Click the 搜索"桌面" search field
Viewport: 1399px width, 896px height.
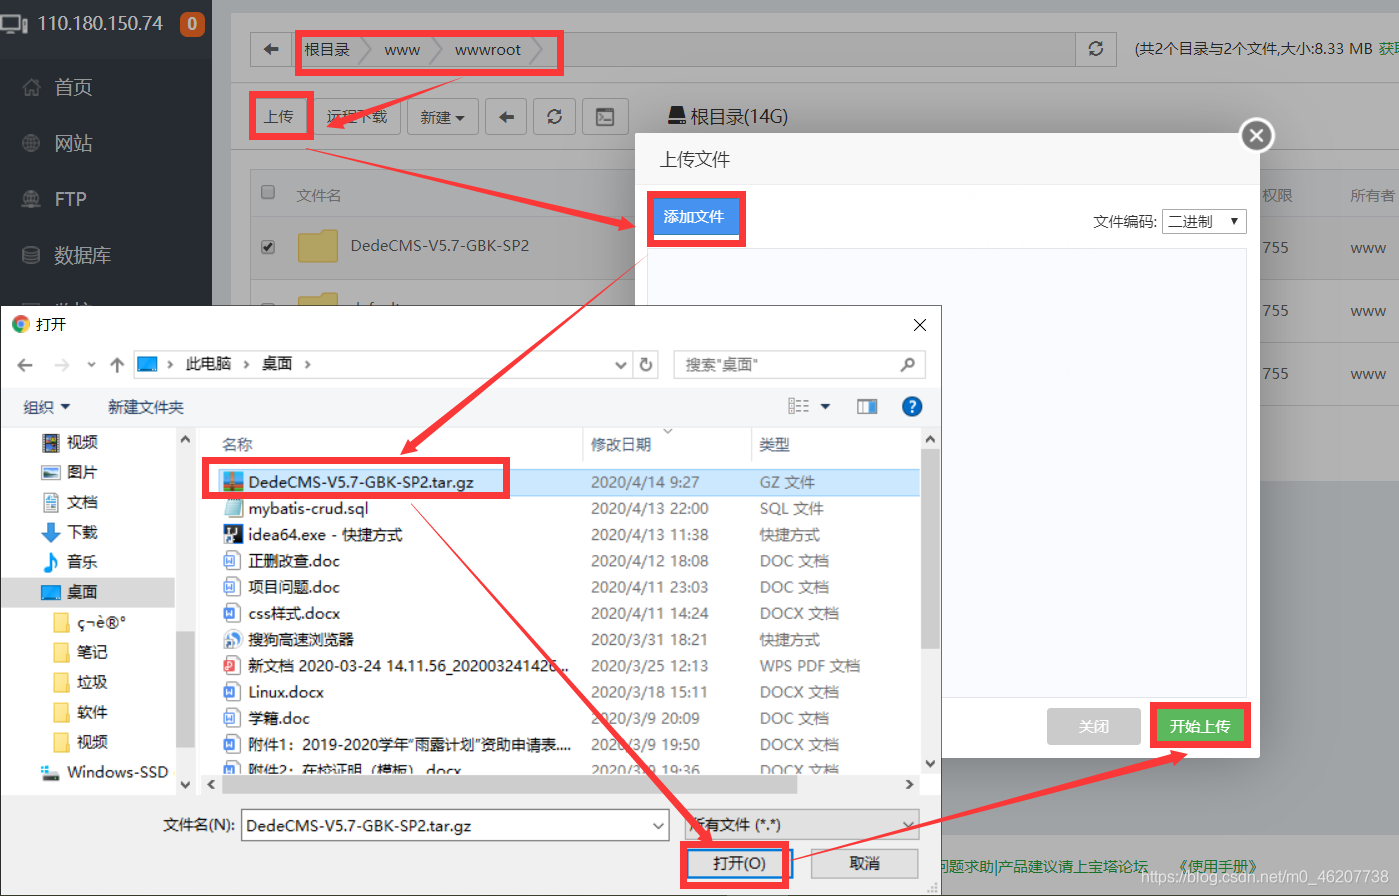[x=799, y=365]
